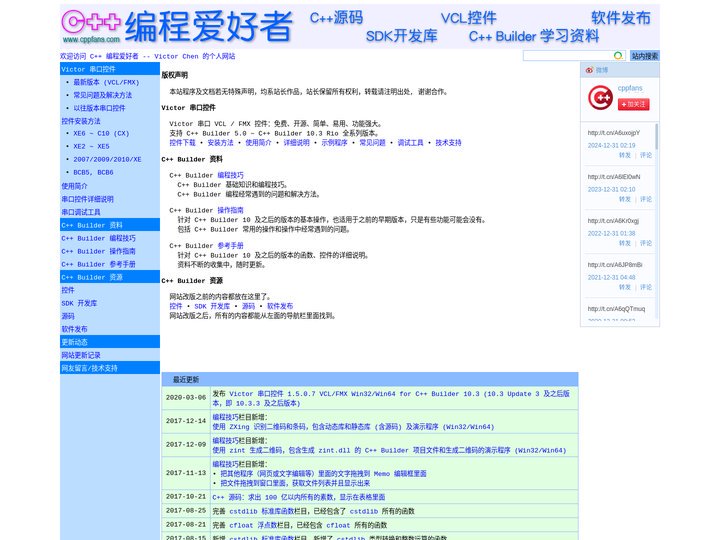Screen dimensions: 720x540
Task: Open 常见问题及解决方法 sidebar link
Action: pyautogui.click(x=102, y=95)
